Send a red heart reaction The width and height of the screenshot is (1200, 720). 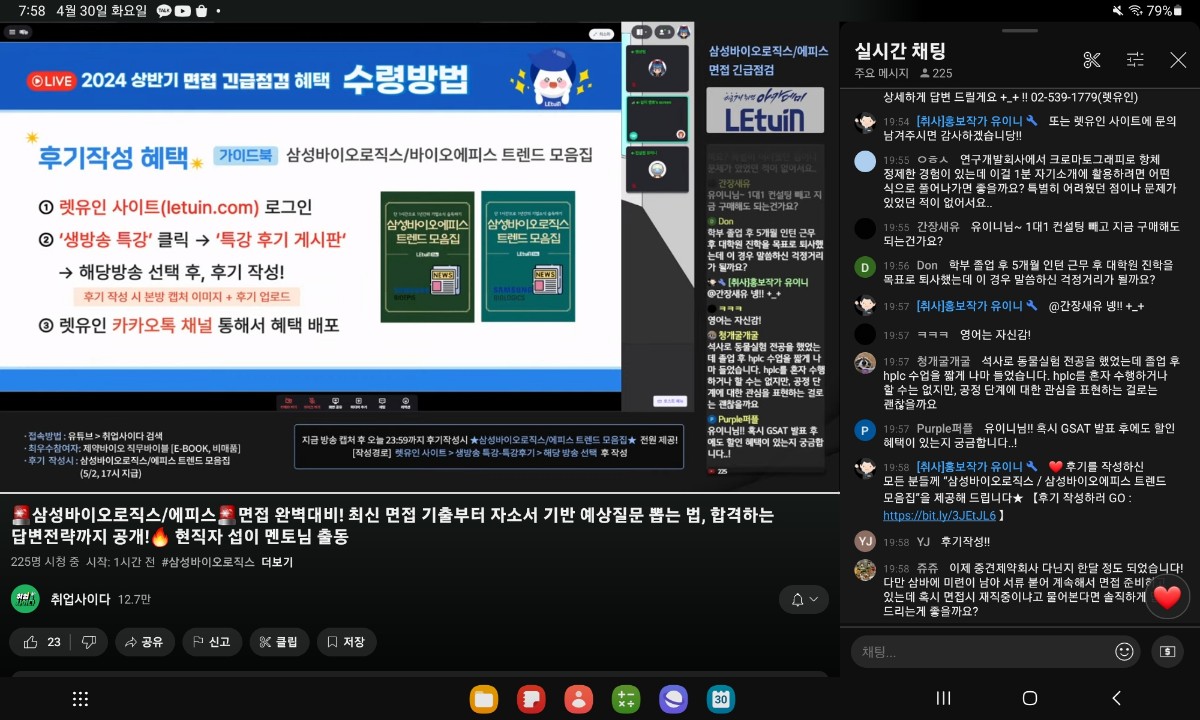[1166, 597]
